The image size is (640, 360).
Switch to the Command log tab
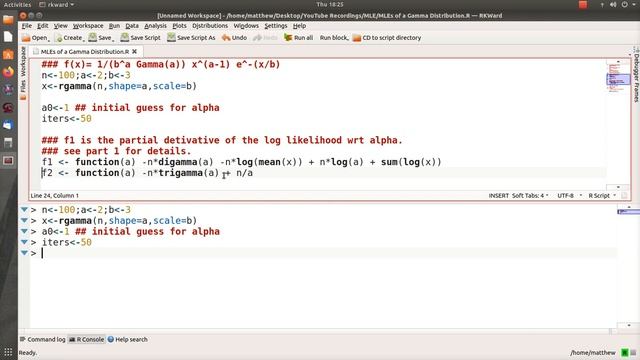tap(42, 339)
